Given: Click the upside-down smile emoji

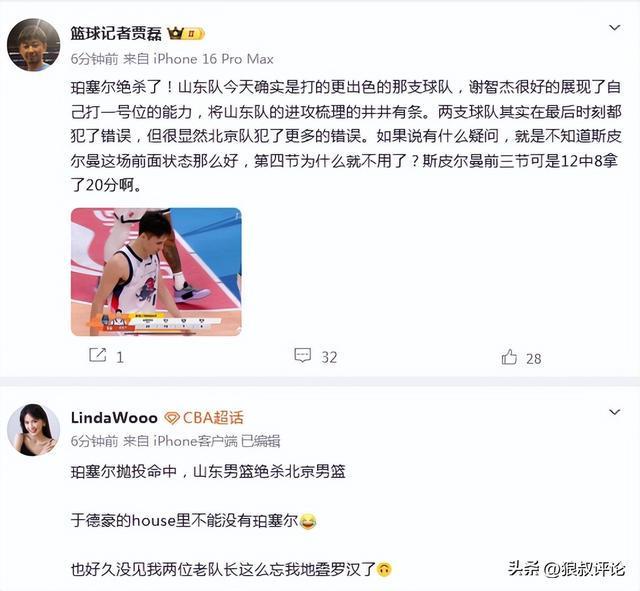Looking at the screenshot, I should click(384, 569).
